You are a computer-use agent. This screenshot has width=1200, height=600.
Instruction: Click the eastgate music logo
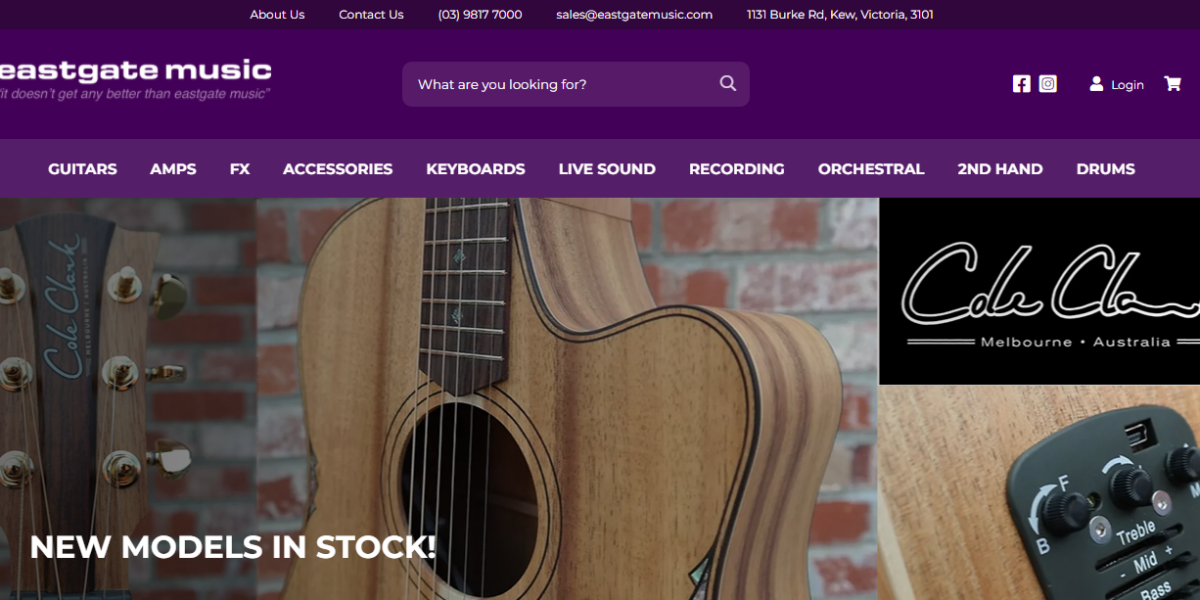coord(135,78)
